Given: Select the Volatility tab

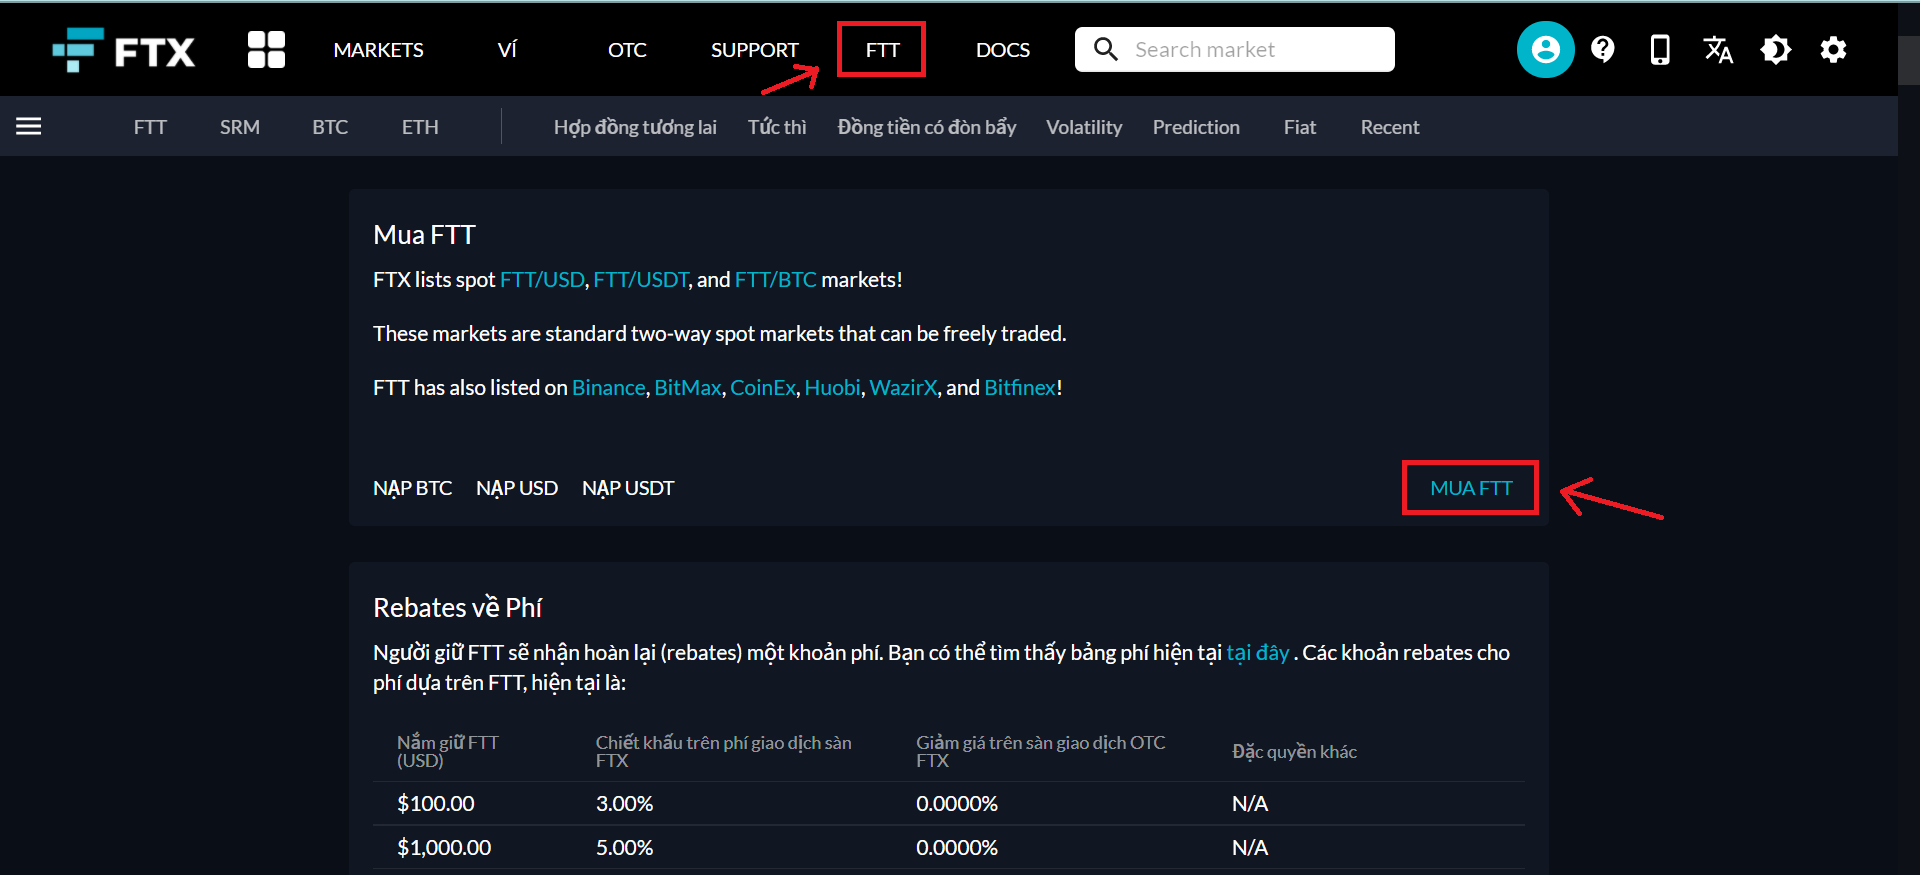Looking at the screenshot, I should coord(1084,127).
